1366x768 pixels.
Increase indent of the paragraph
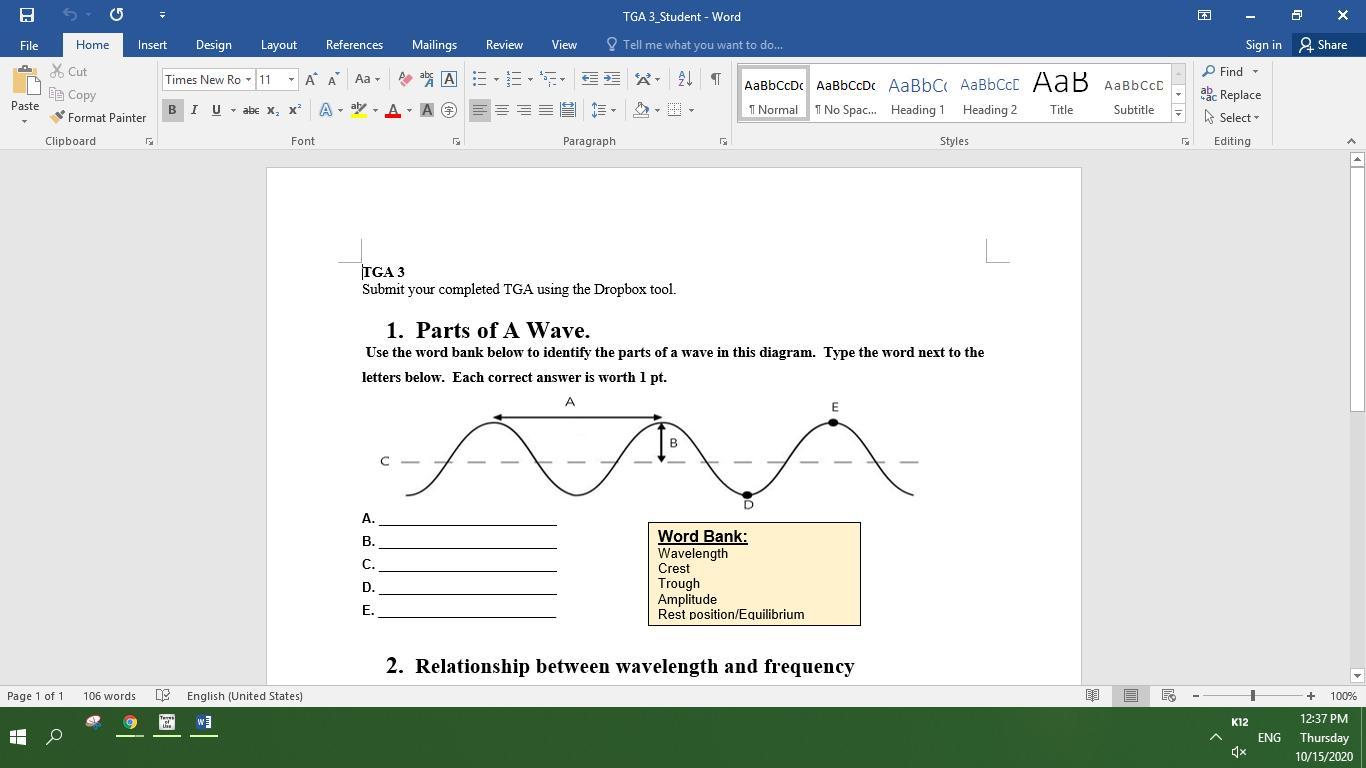point(612,79)
